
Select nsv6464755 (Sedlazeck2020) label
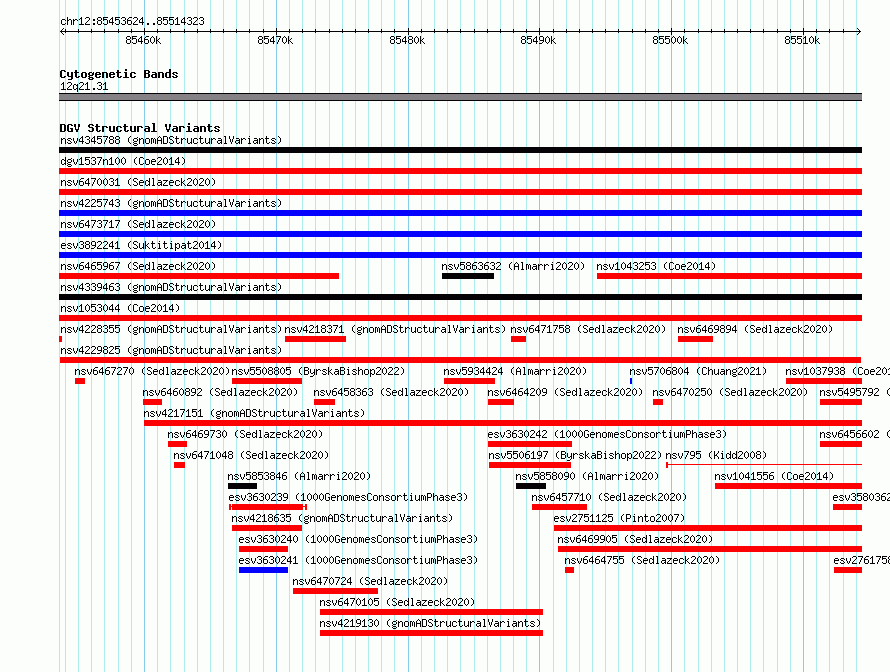coord(642,560)
